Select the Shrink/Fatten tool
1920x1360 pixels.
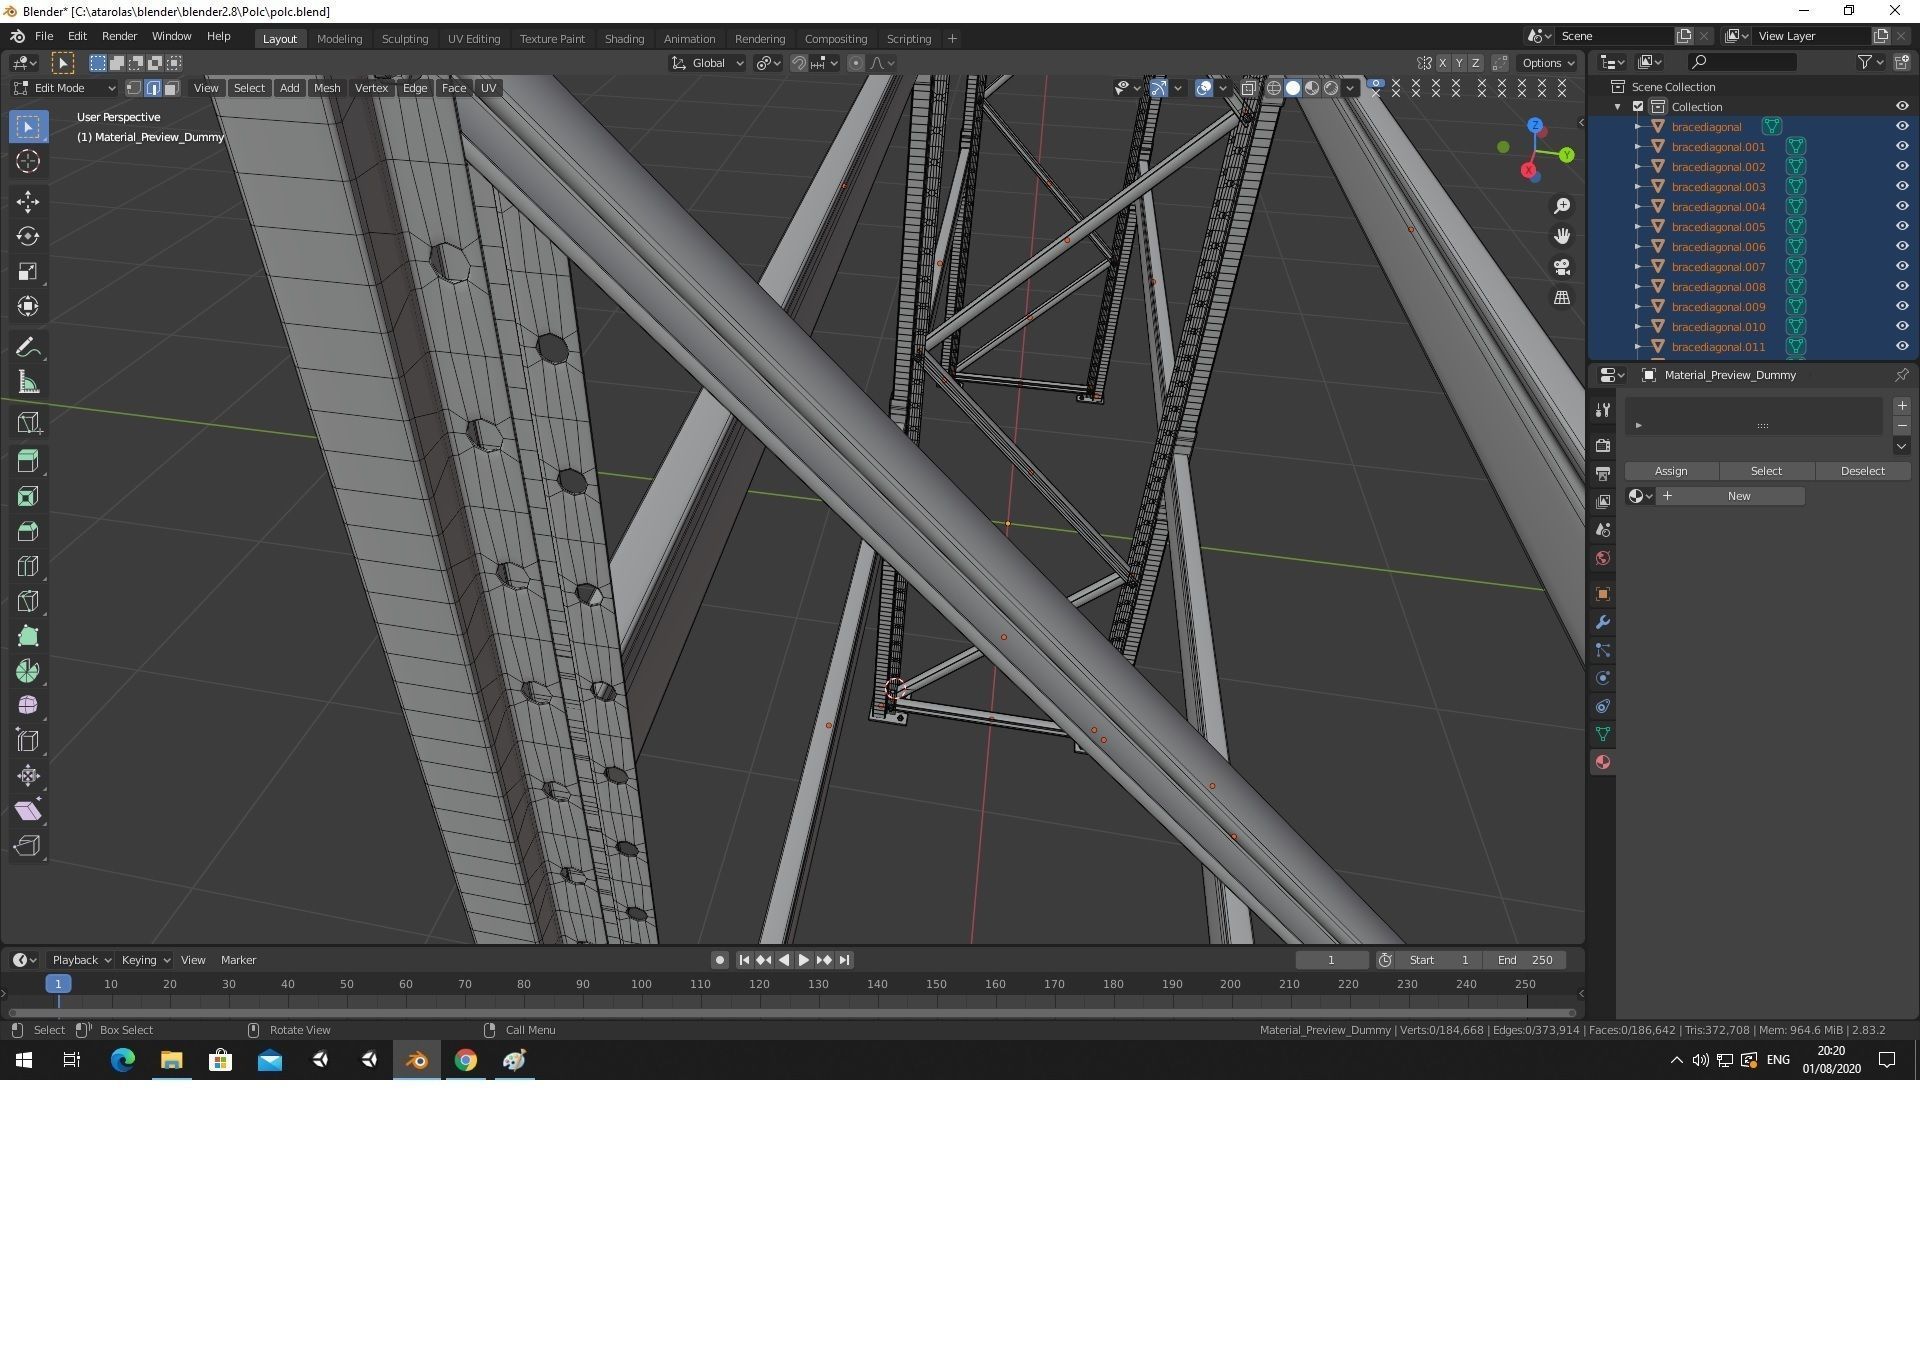click(x=28, y=776)
